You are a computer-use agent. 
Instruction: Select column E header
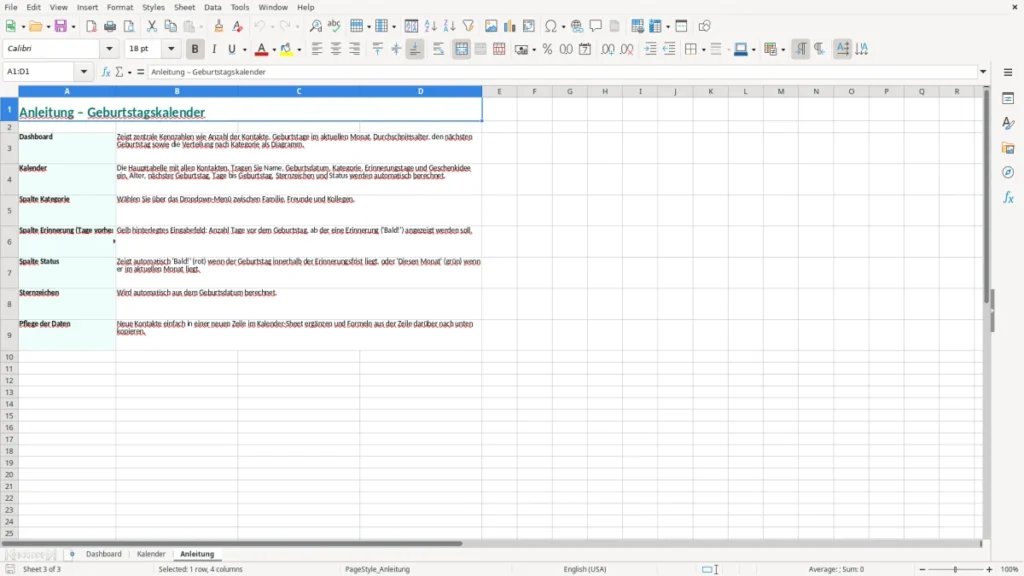click(x=500, y=91)
